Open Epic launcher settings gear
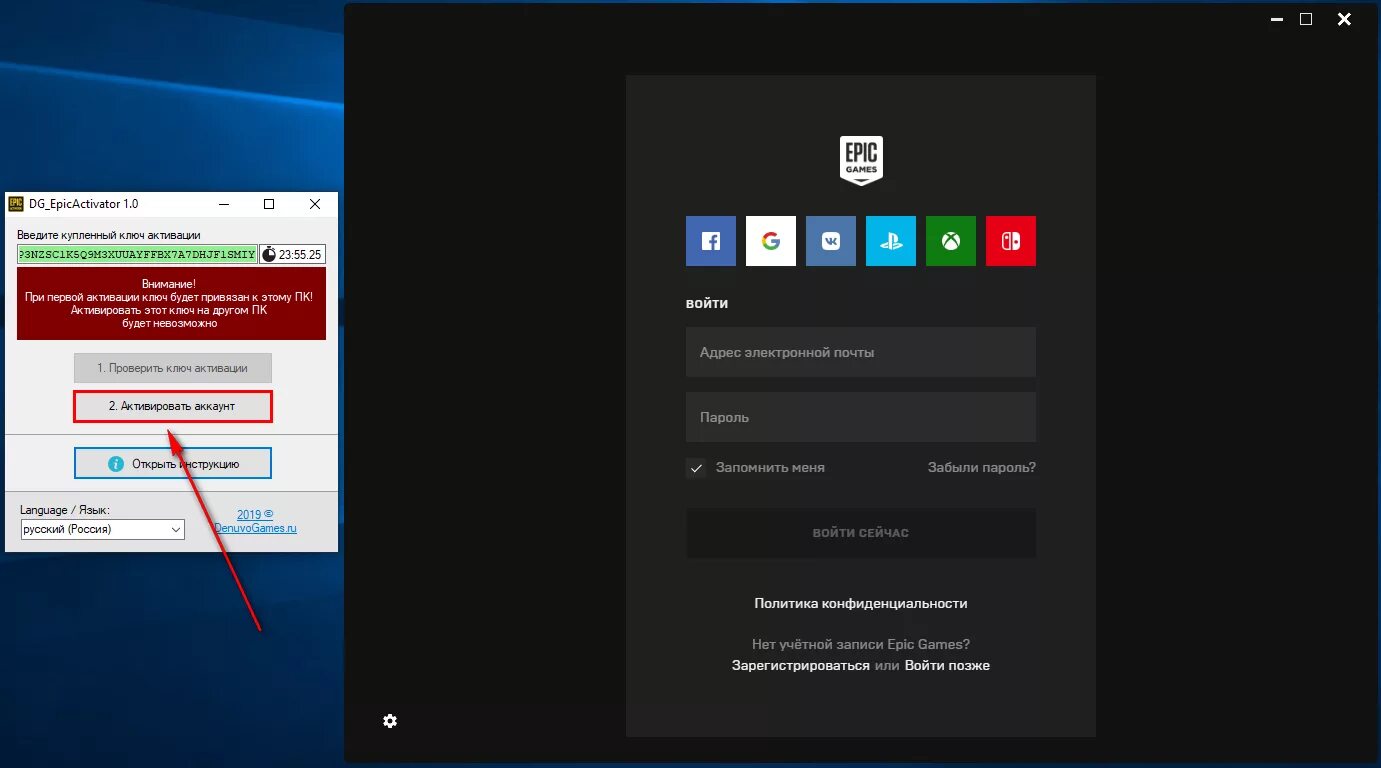Screen dimensions: 1381x768 click(x=390, y=721)
